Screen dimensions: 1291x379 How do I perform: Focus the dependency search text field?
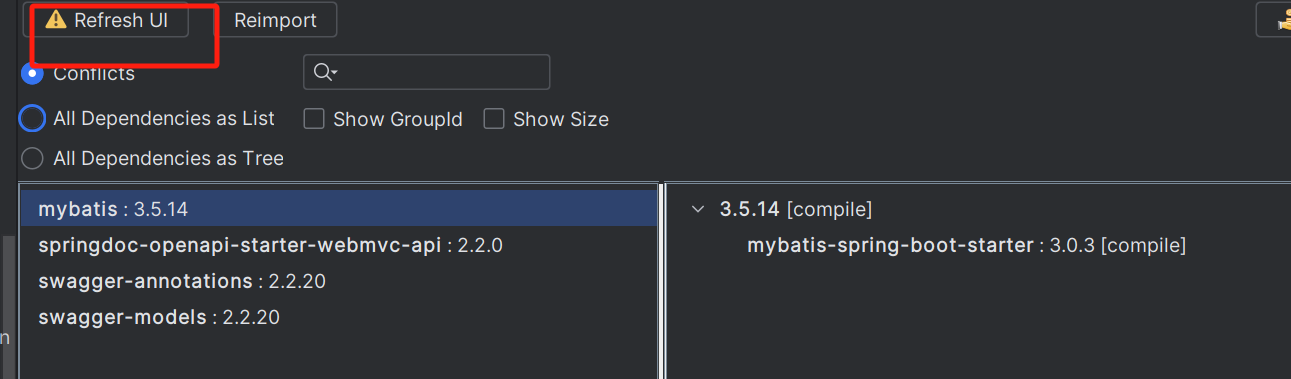(x=427, y=72)
